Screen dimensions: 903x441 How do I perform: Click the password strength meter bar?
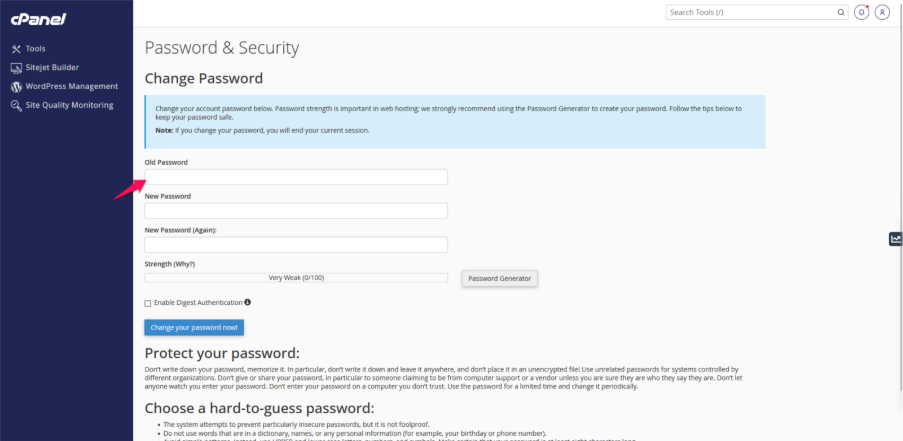[x=296, y=278]
